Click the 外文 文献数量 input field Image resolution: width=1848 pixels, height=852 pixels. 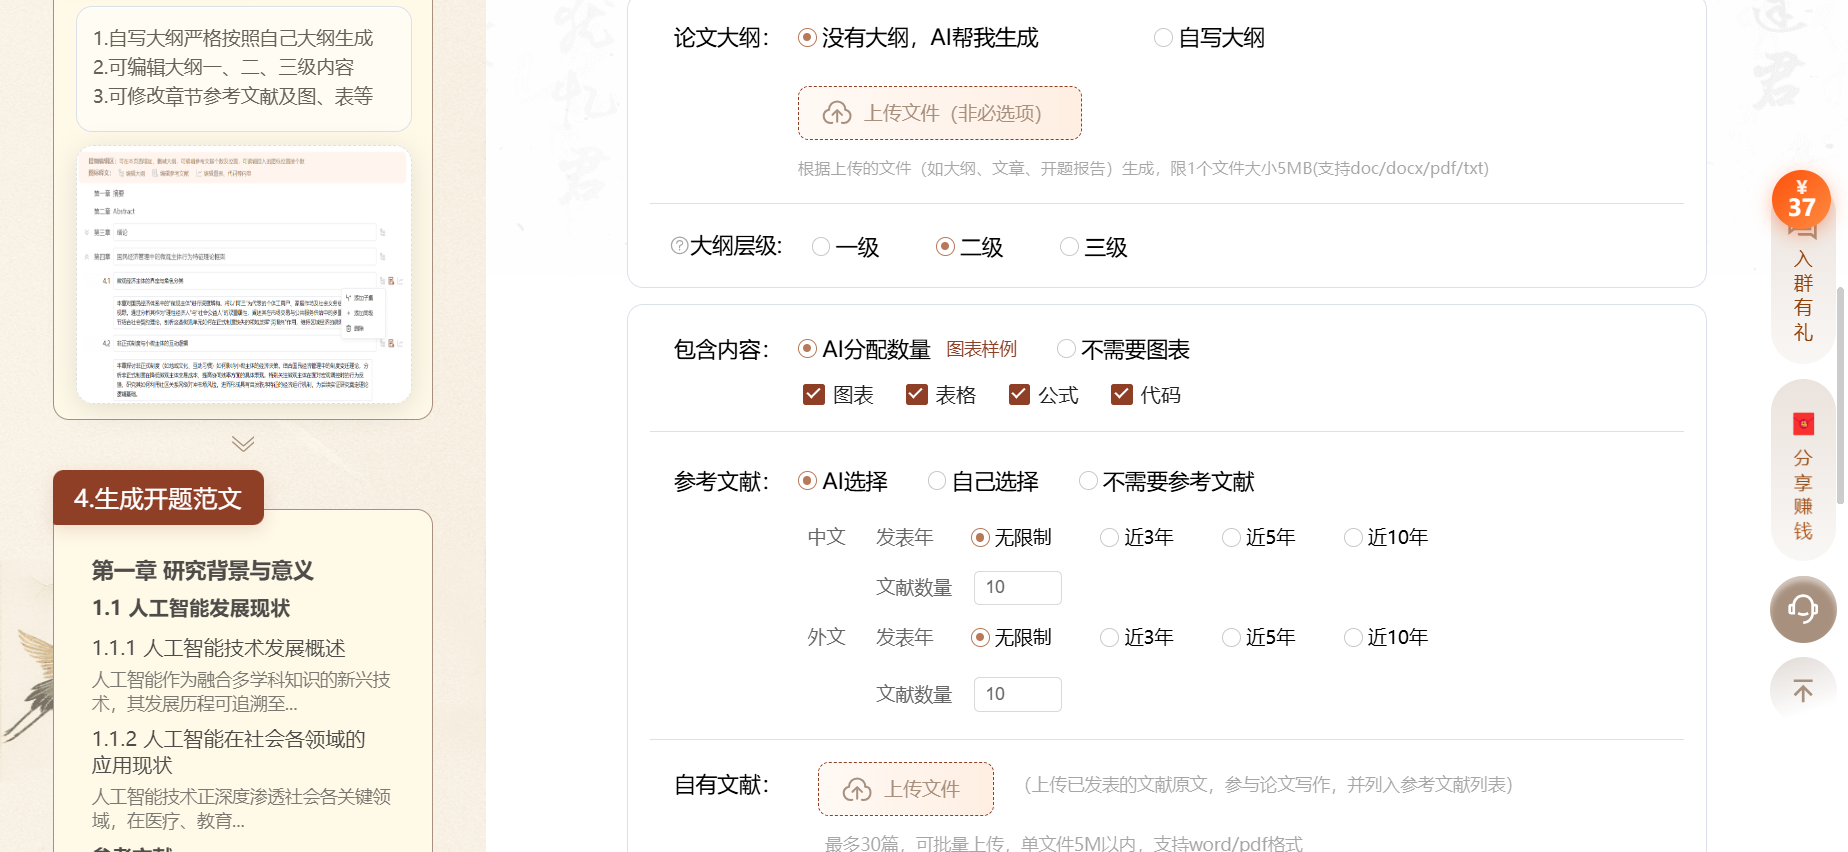1018,694
